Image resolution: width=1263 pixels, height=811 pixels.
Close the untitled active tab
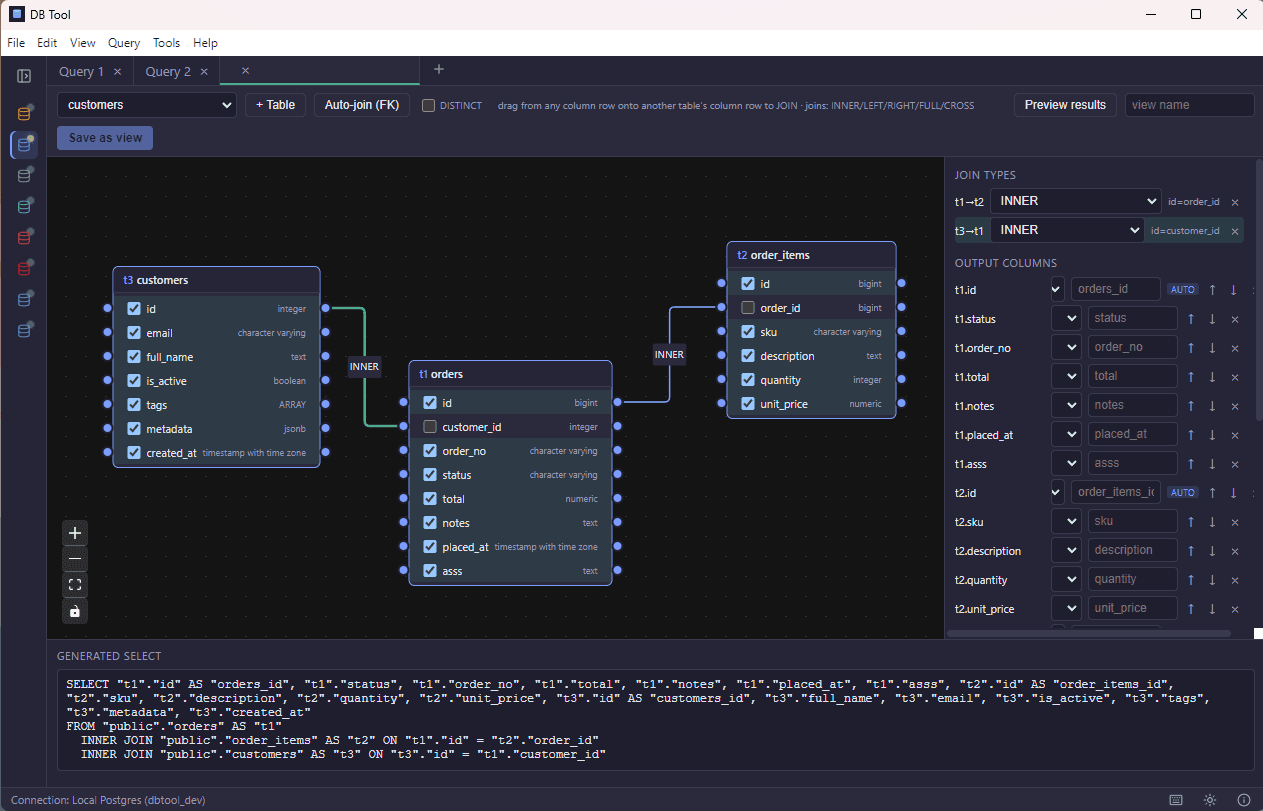pyautogui.click(x=245, y=71)
